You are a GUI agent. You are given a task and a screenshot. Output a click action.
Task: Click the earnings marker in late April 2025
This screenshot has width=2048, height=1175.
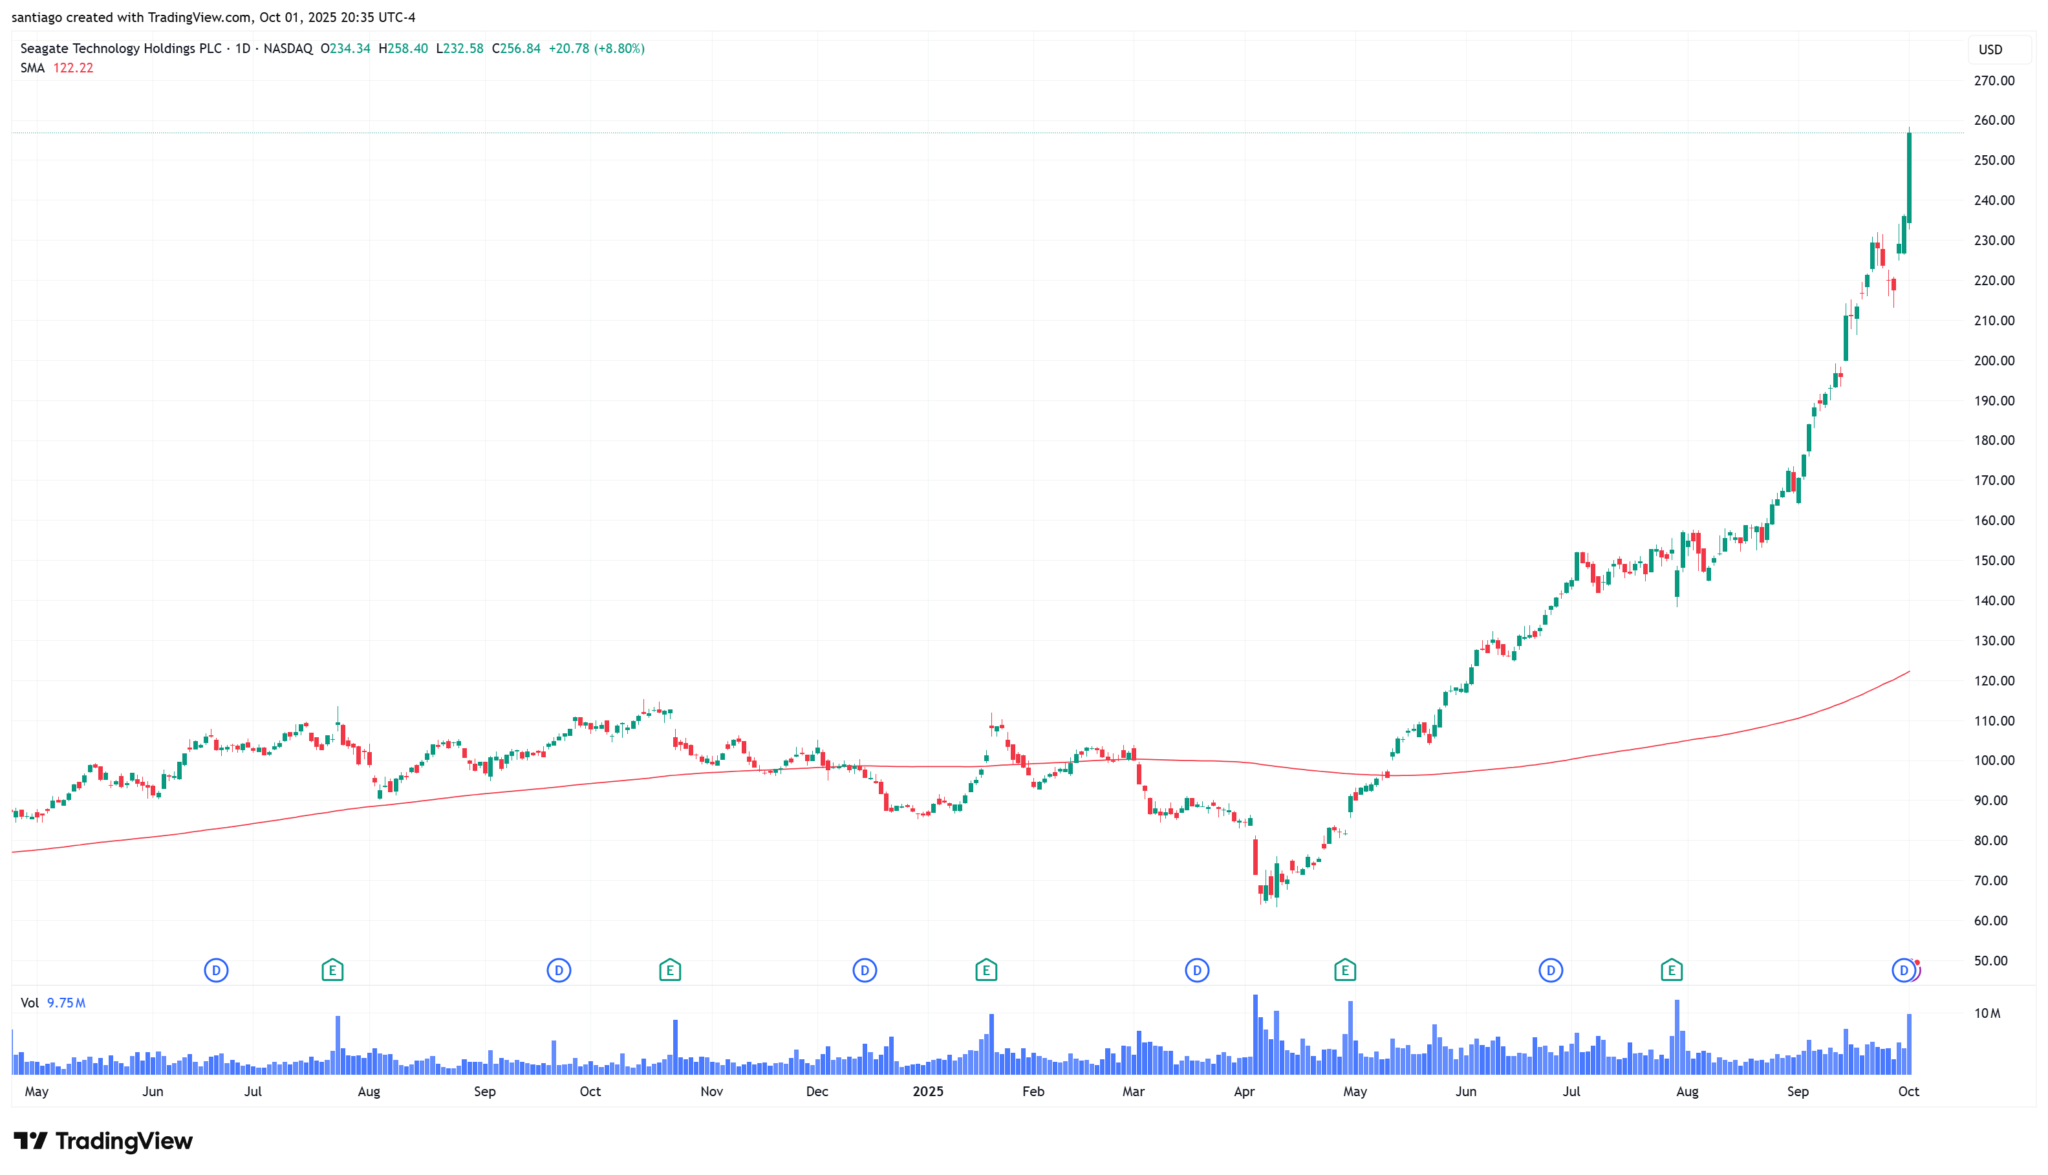point(1345,970)
